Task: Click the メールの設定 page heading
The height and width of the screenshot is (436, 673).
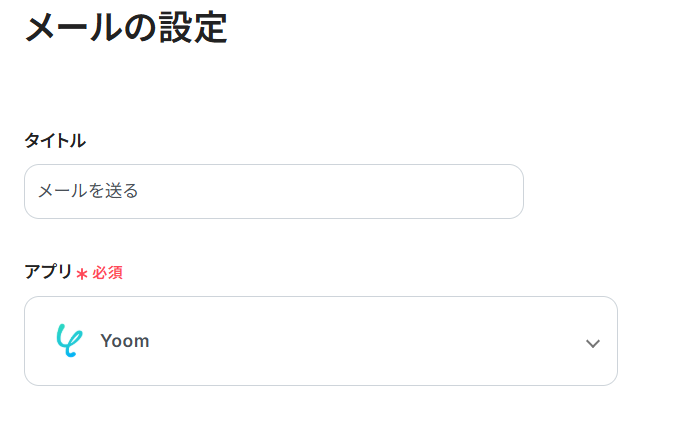Action: [x=126, y=27]
